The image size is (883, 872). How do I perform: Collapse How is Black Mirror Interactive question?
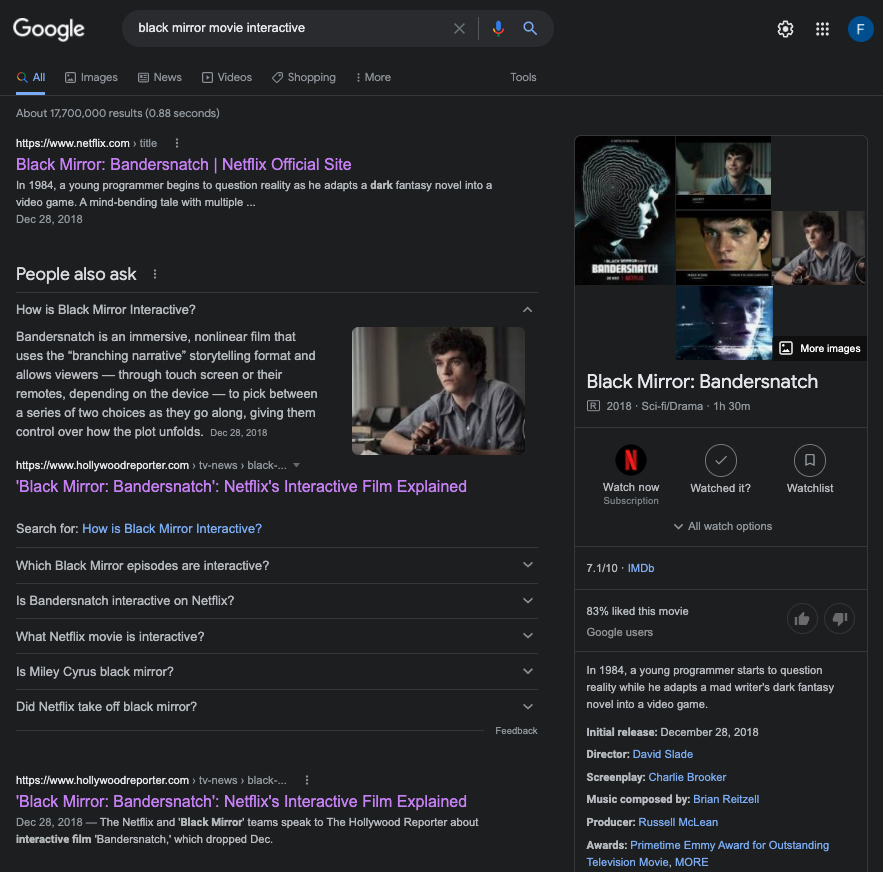277,310
